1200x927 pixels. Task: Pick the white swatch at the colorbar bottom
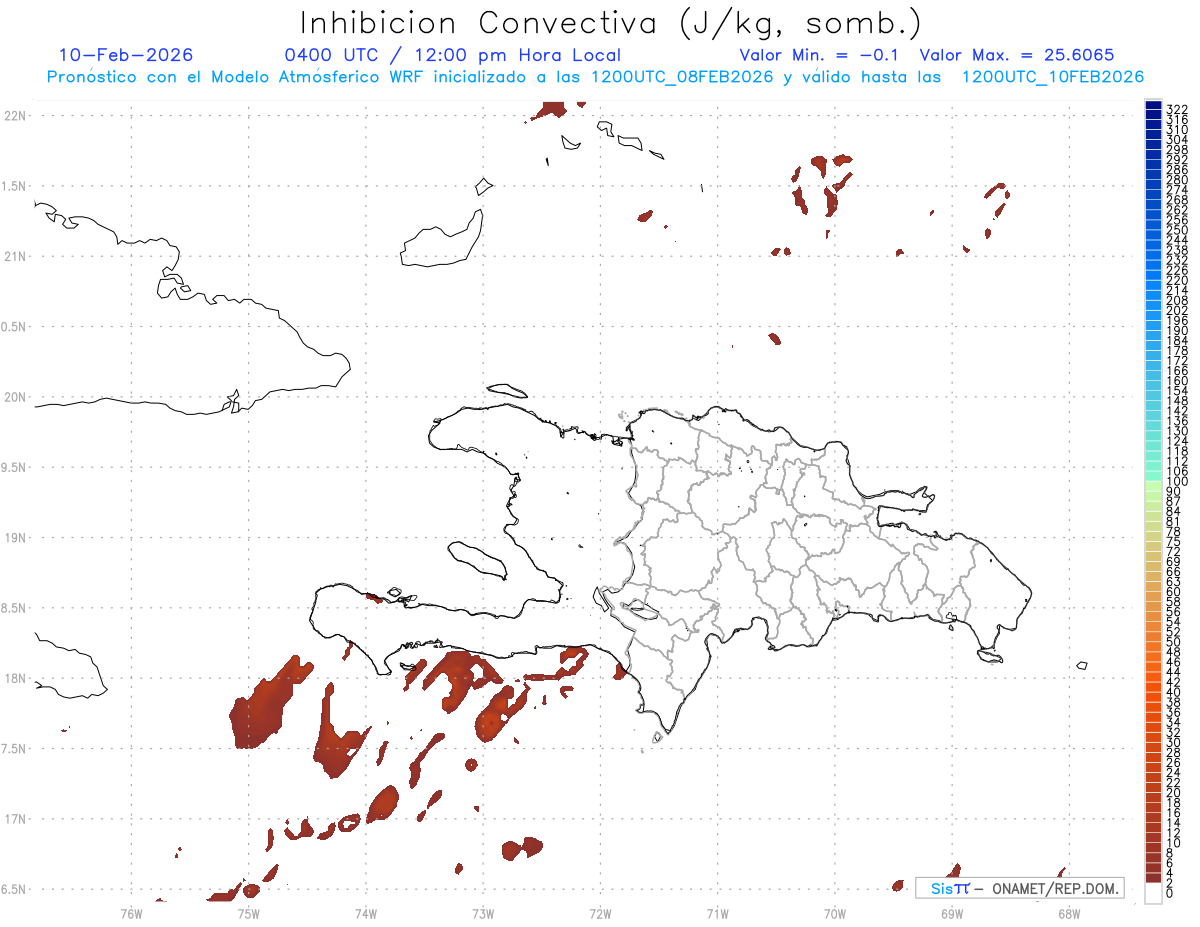pos(1153,894)
